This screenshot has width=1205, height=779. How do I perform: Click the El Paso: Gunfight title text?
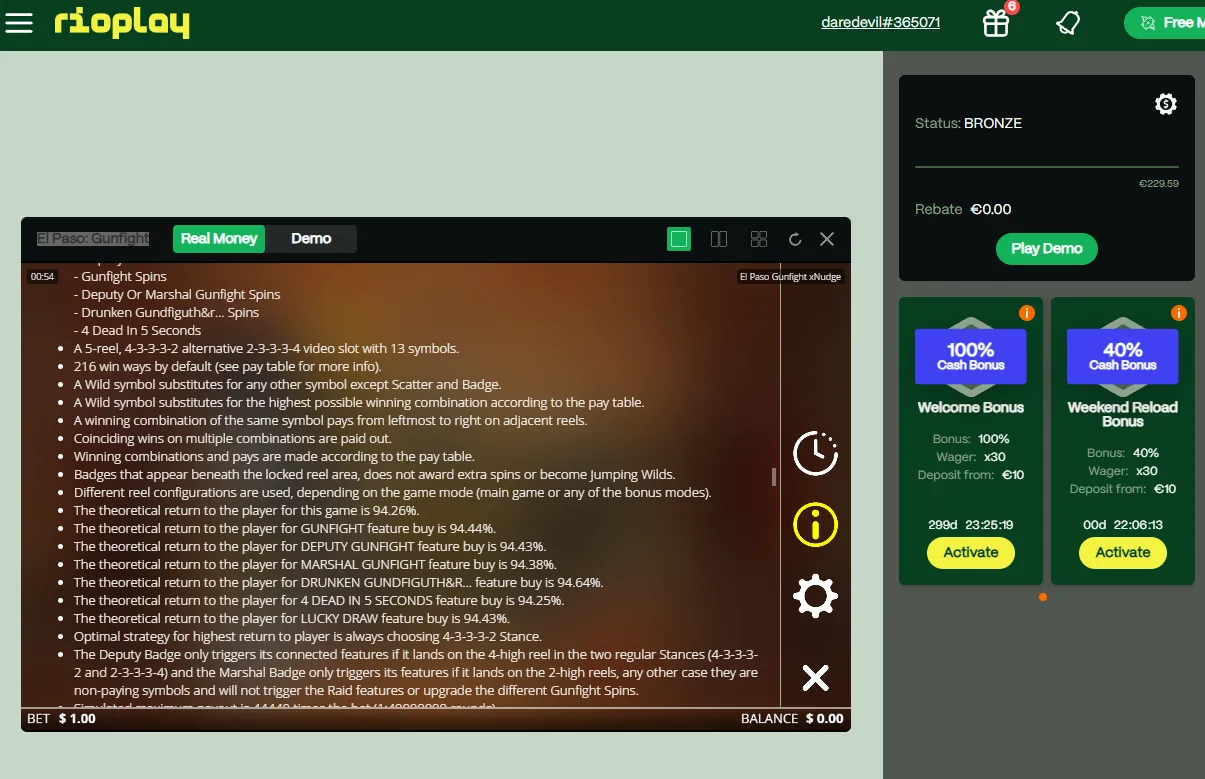click(93, 239)
